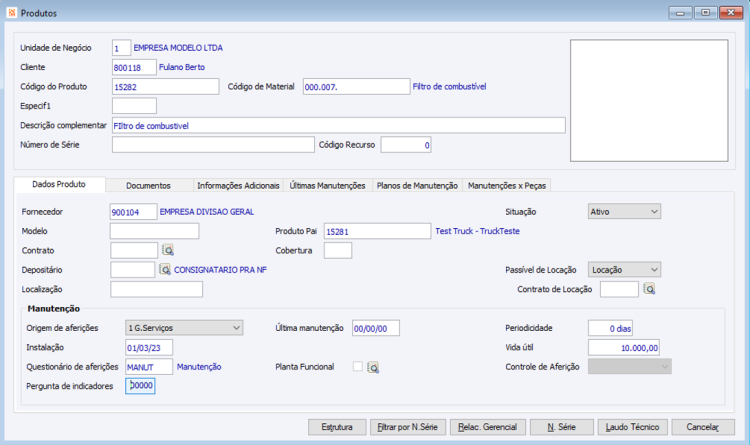Click the Cobertura input field
Viewport: 750px width, 445px height.
coord(338,250)
